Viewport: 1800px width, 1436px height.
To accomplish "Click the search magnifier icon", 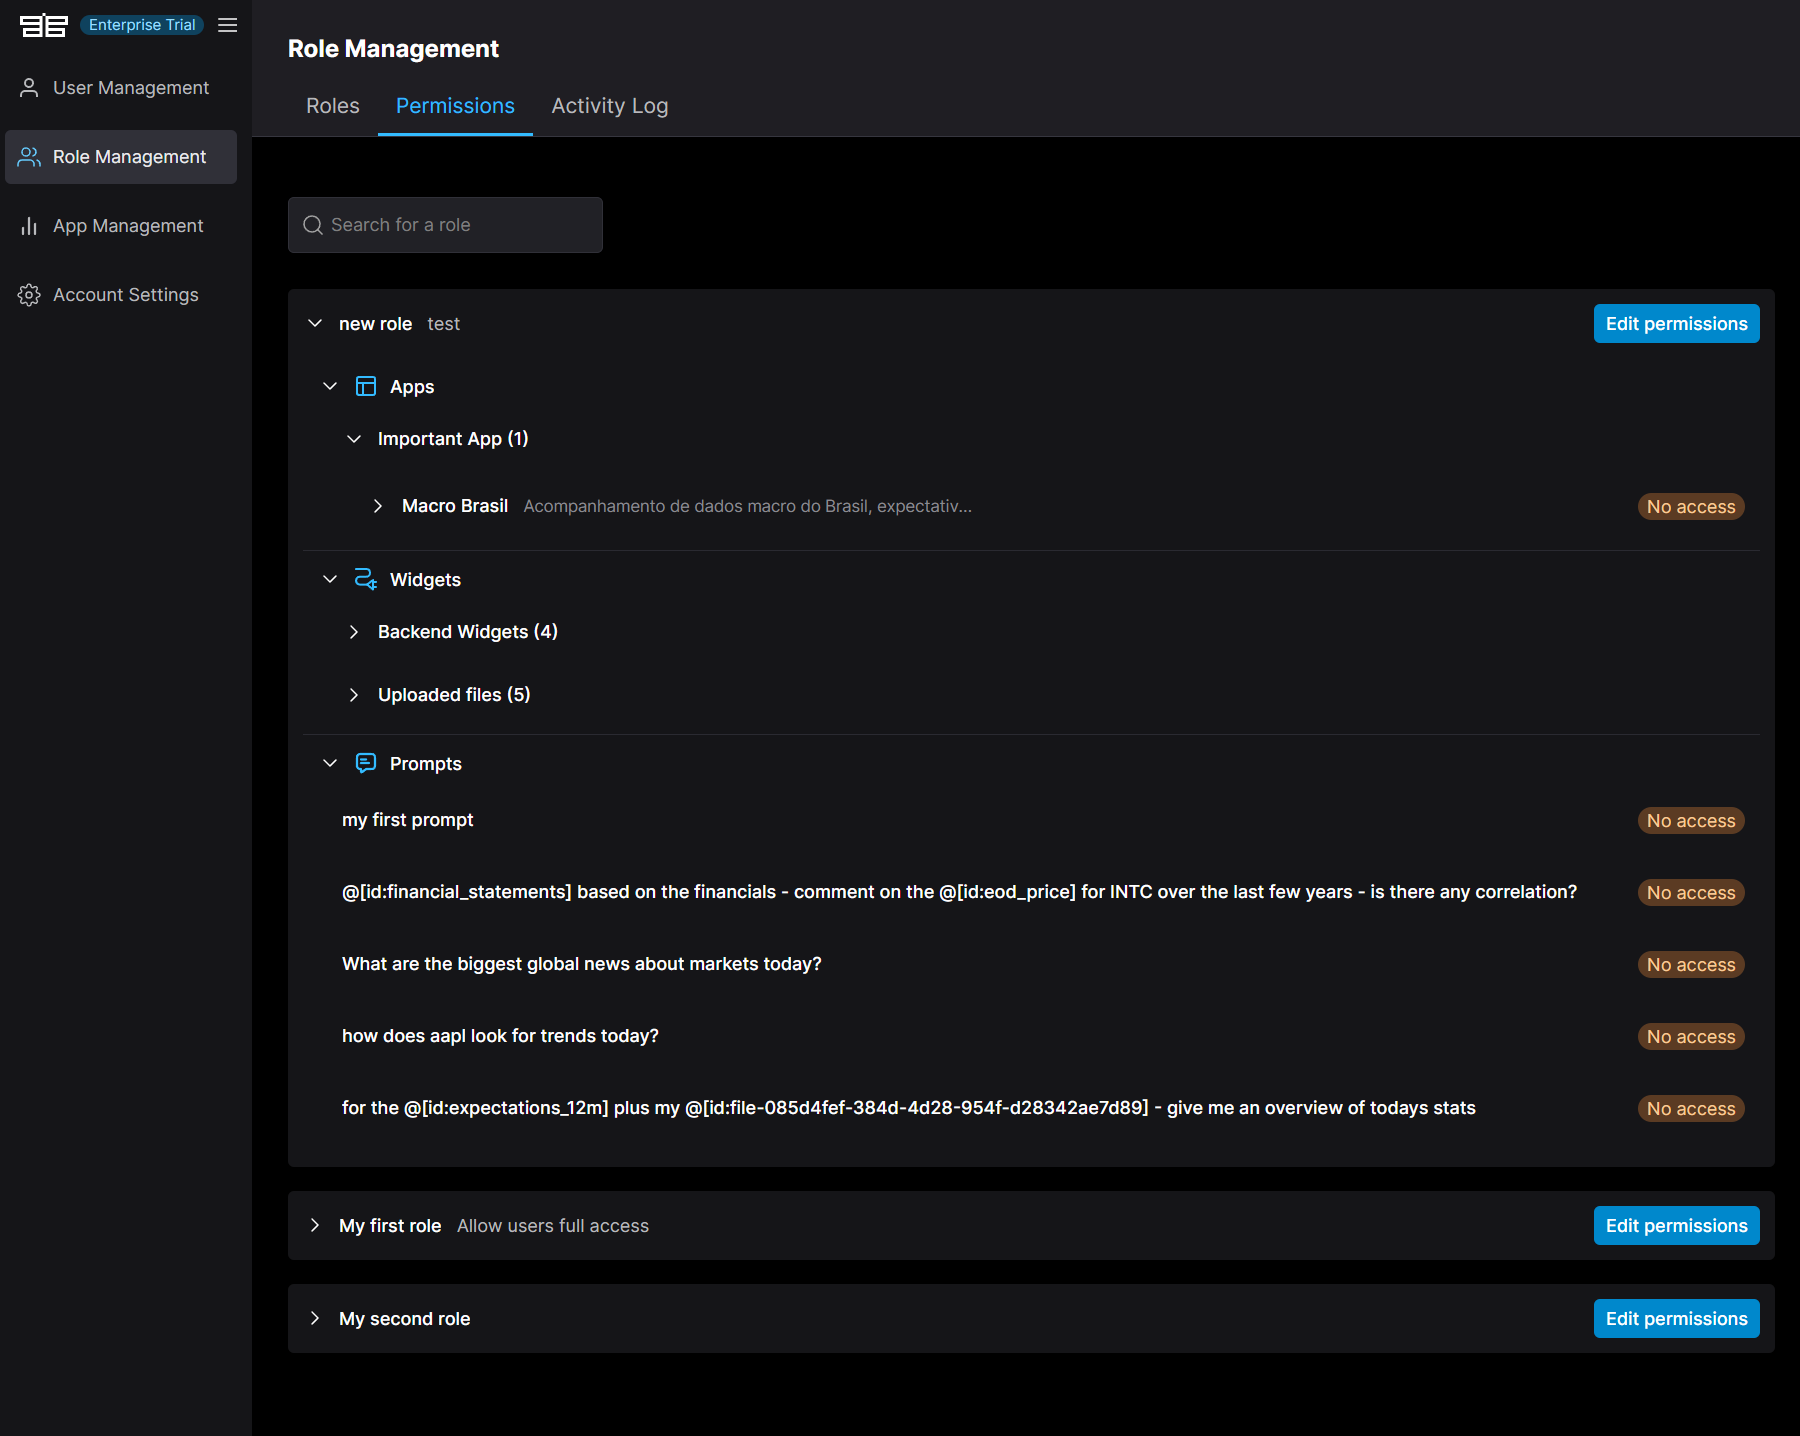I will click(x=313, y=225).
